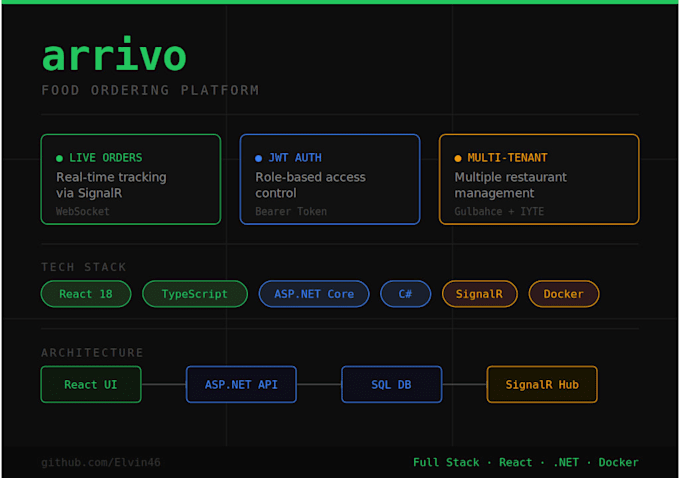Viewport: 680px width, 478px height.
Task: Click the ASP.NET API architecture box
Action: pos(241,384)
